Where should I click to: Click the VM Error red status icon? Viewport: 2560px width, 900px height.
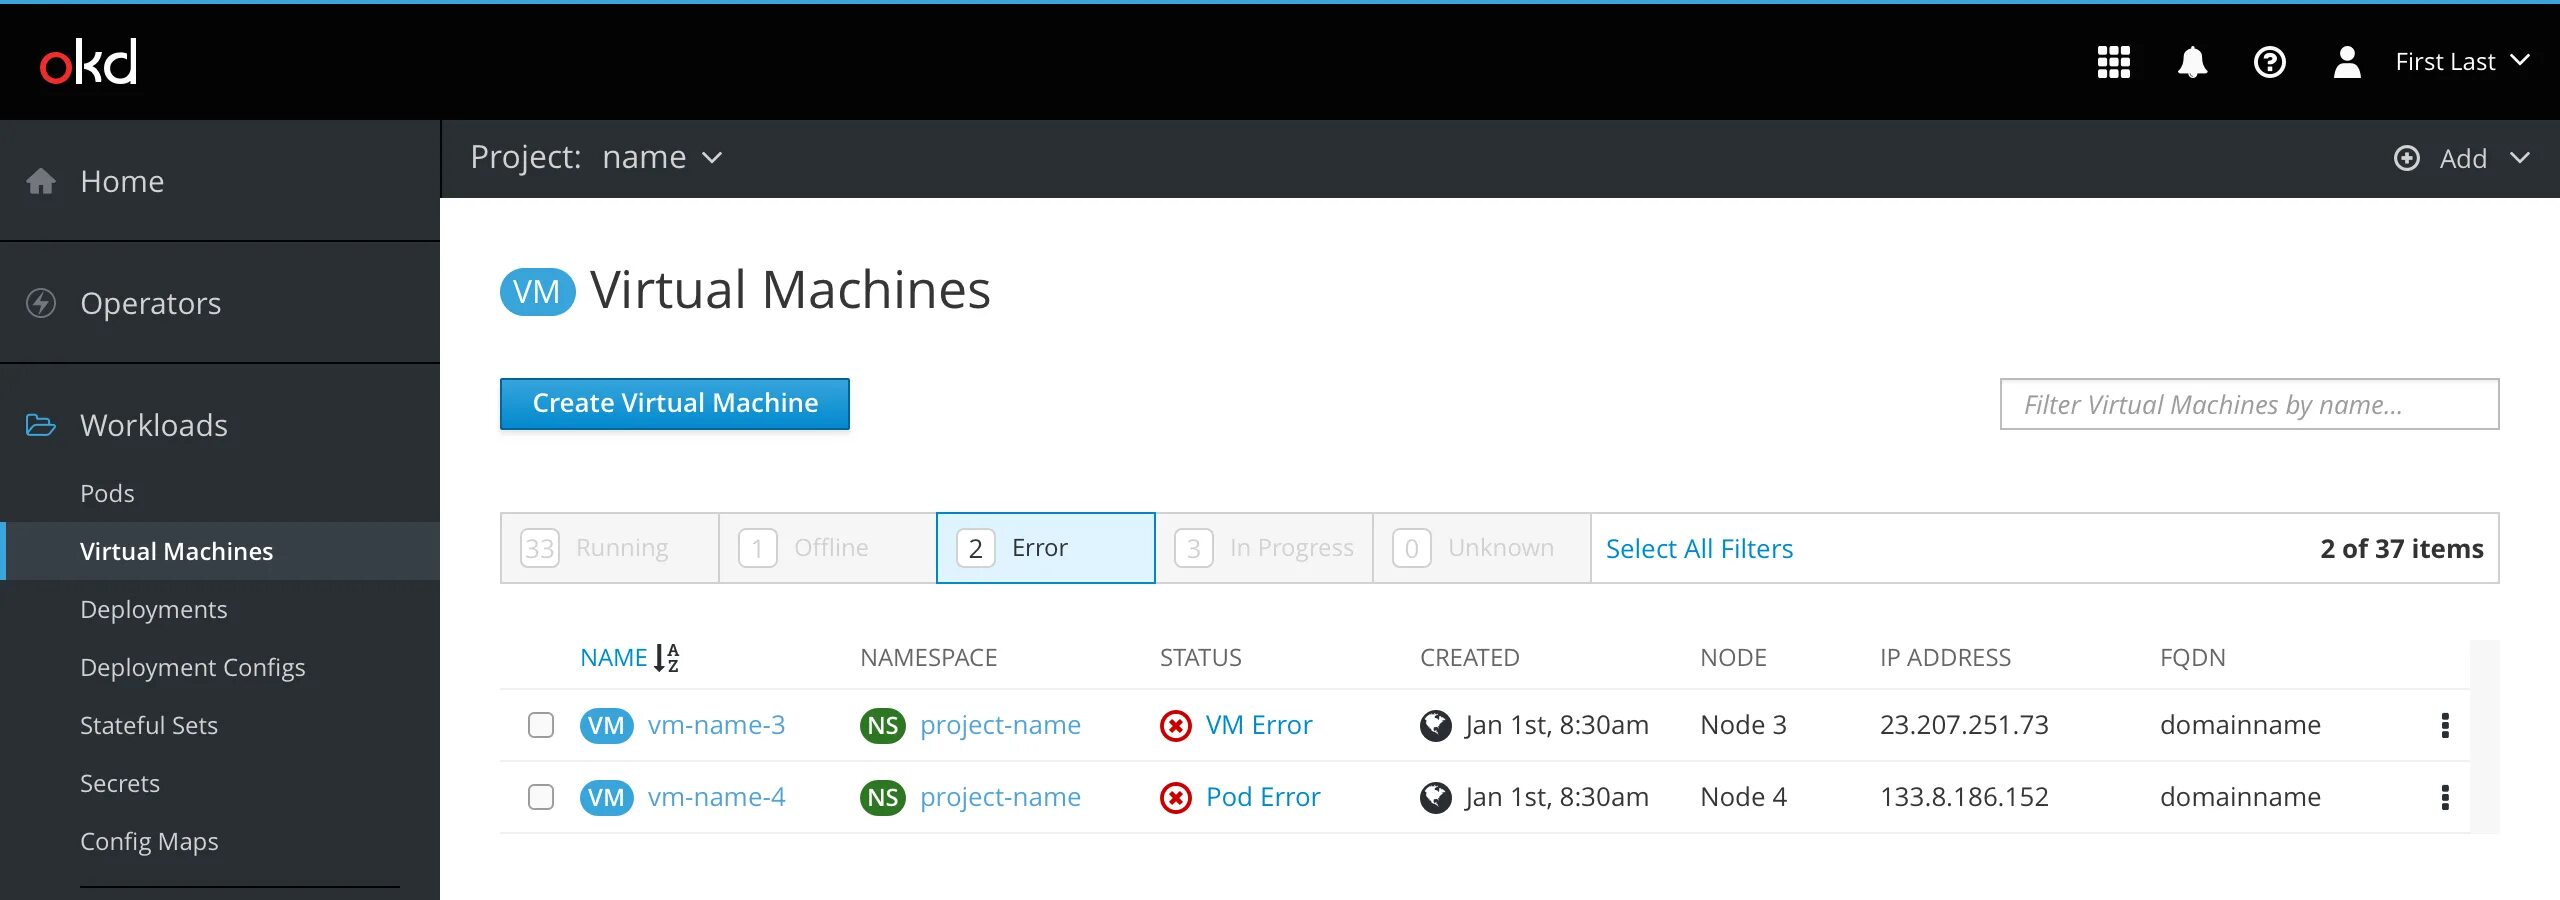pyautogui.click(x=1176, y=725)
